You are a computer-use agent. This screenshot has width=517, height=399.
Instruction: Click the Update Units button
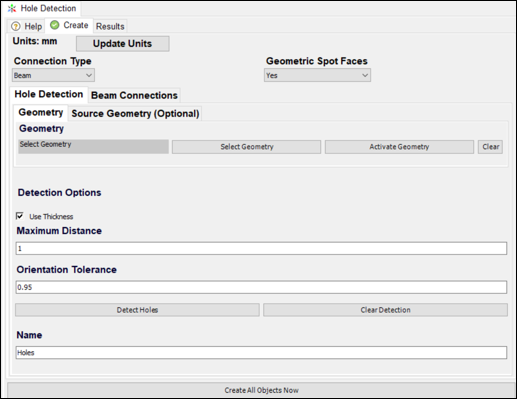(x=123, y=44)
